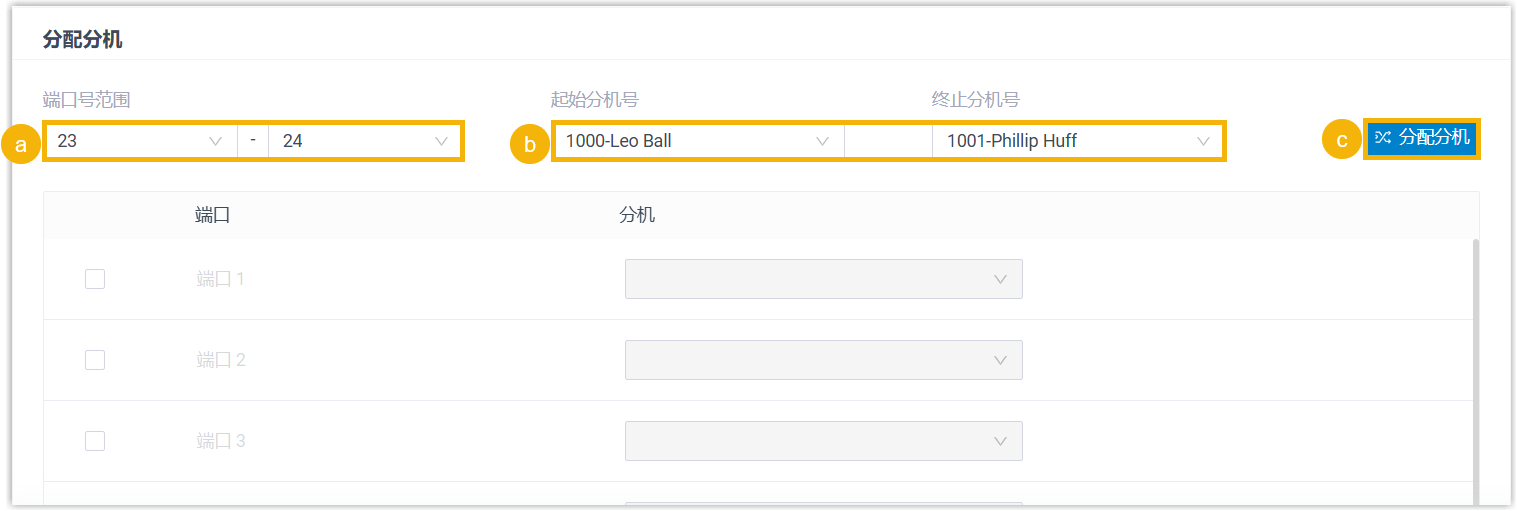
Task: Click the 分机 column header
Action: pos(637,215)
